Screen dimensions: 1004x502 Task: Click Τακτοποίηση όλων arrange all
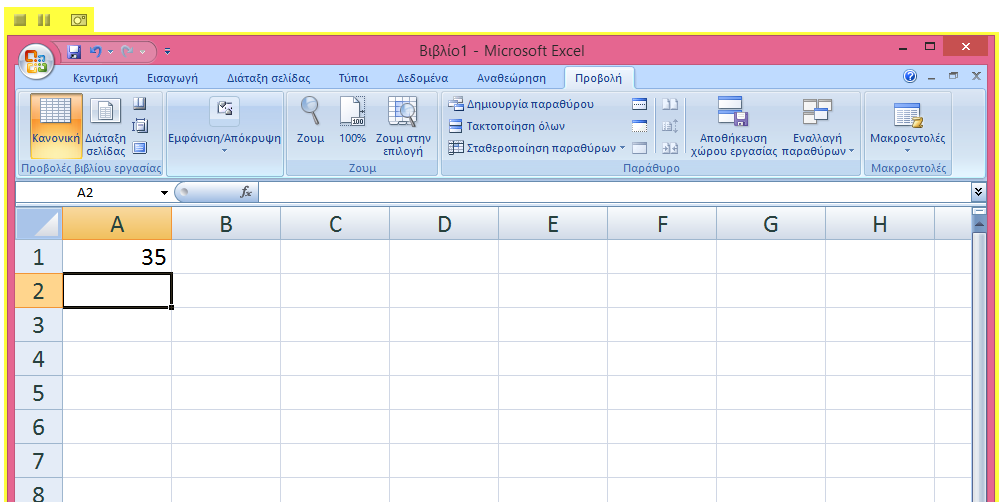pyautogui.click(x=507, y=126)
